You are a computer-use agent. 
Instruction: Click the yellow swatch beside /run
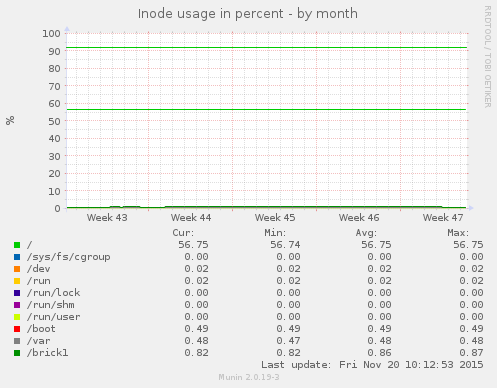pyautogui.click(x=17, y=281)
